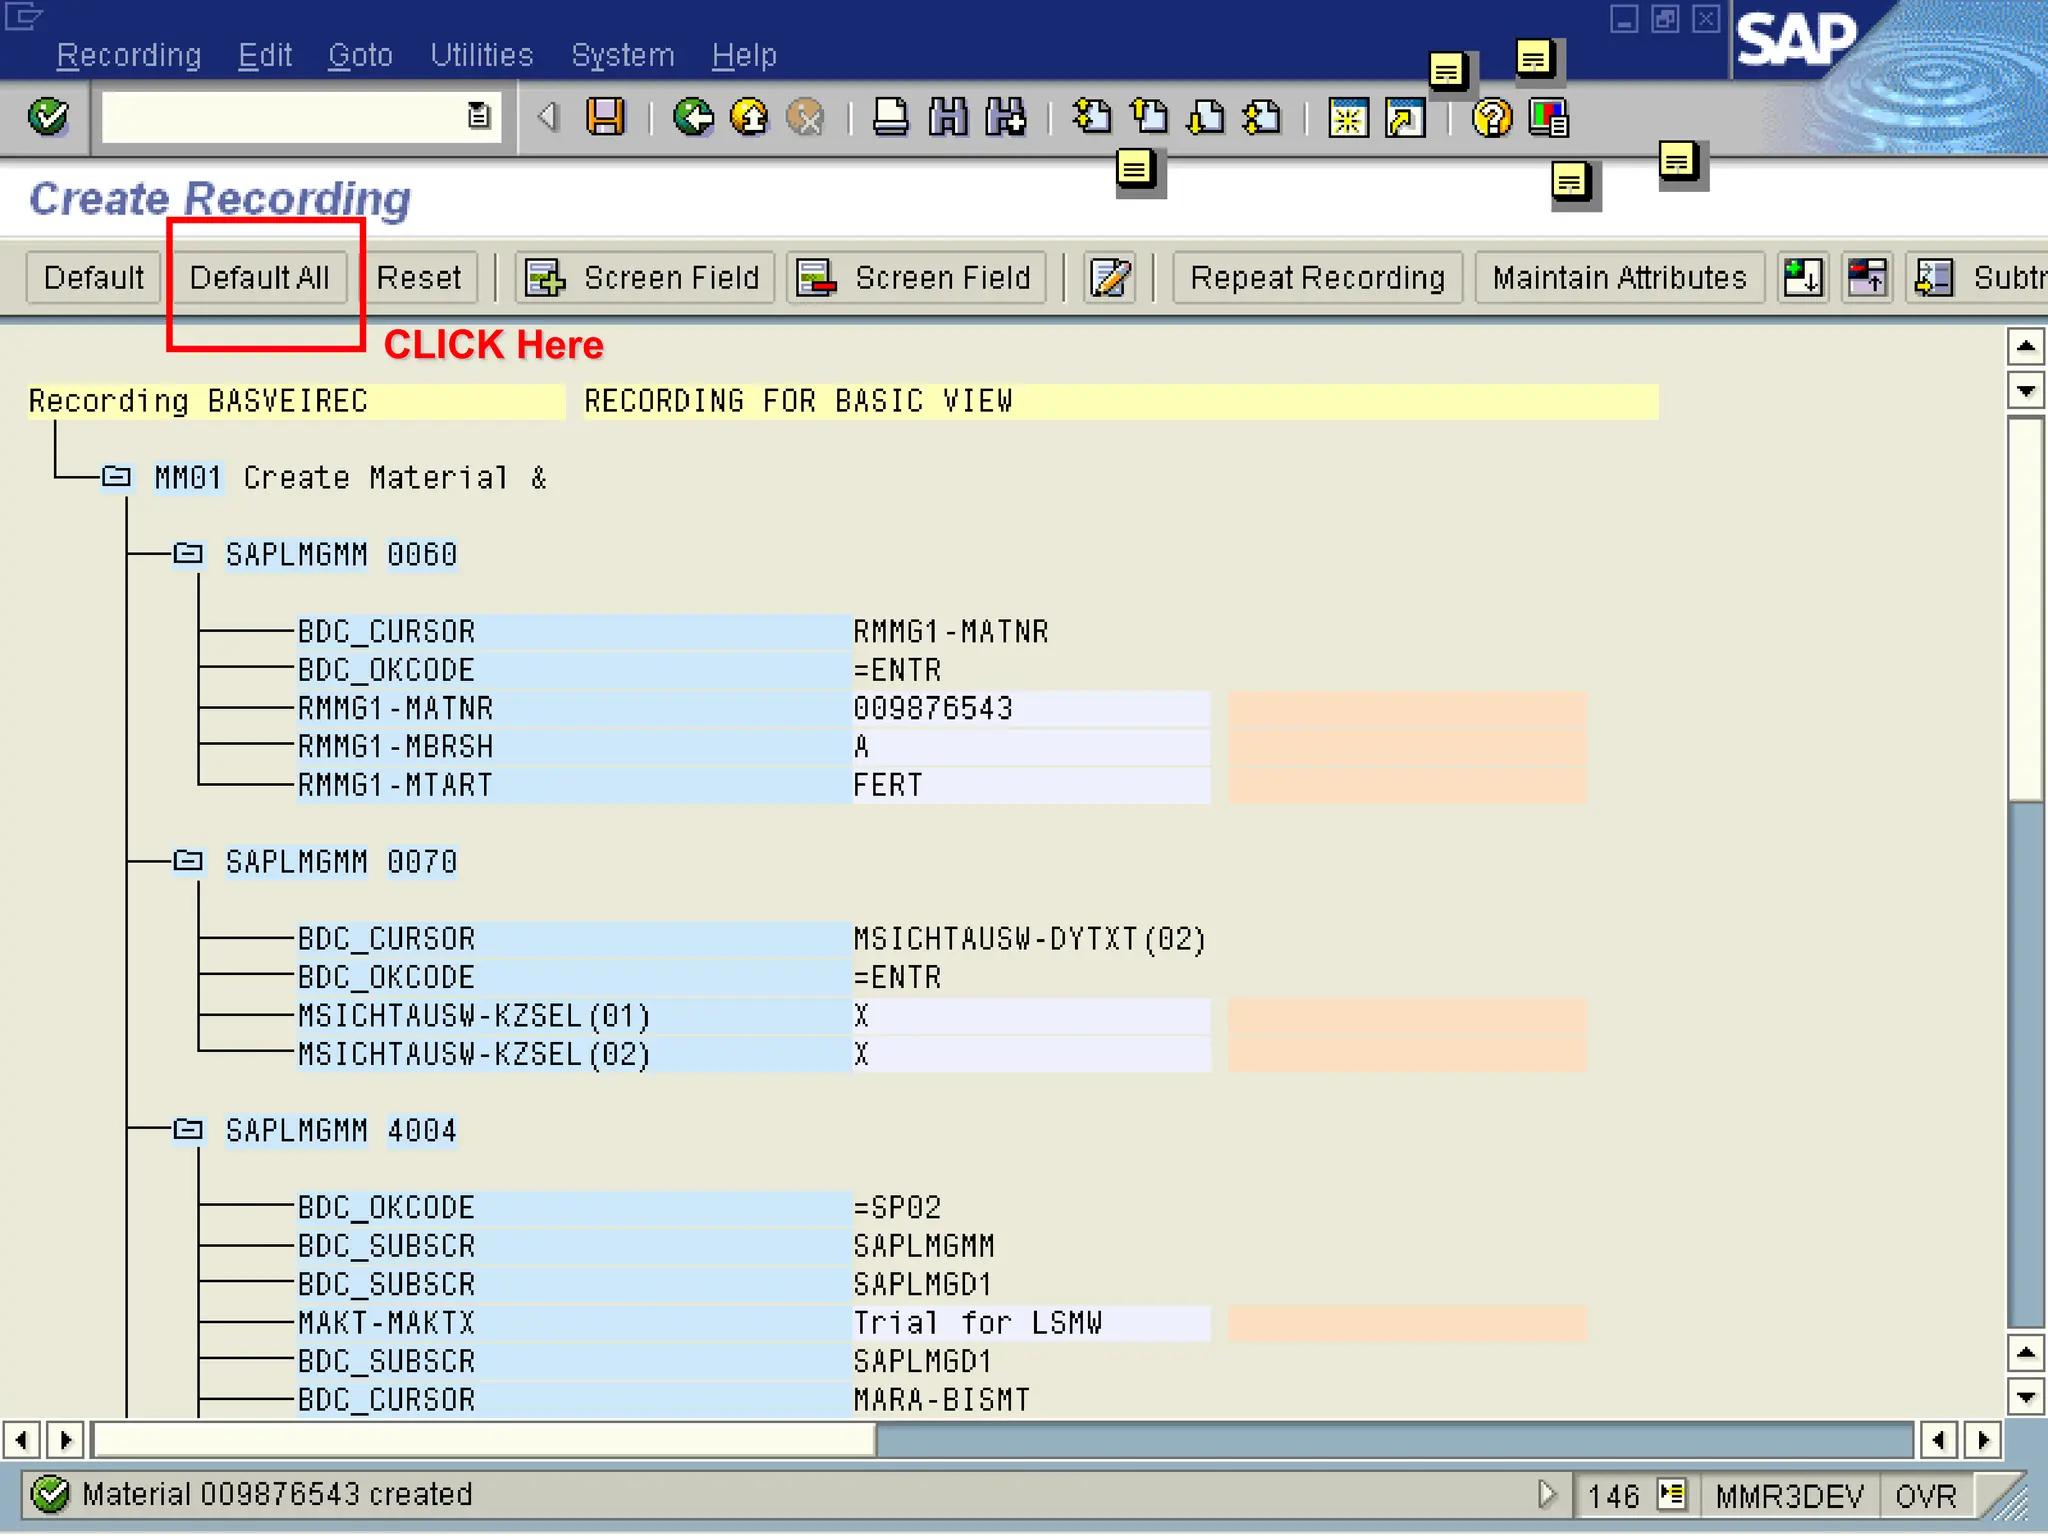Click the pencil edit toggle icon
This screenshot has width=2048, height=1536.
pyautogui.click(x=1110, y=277)
